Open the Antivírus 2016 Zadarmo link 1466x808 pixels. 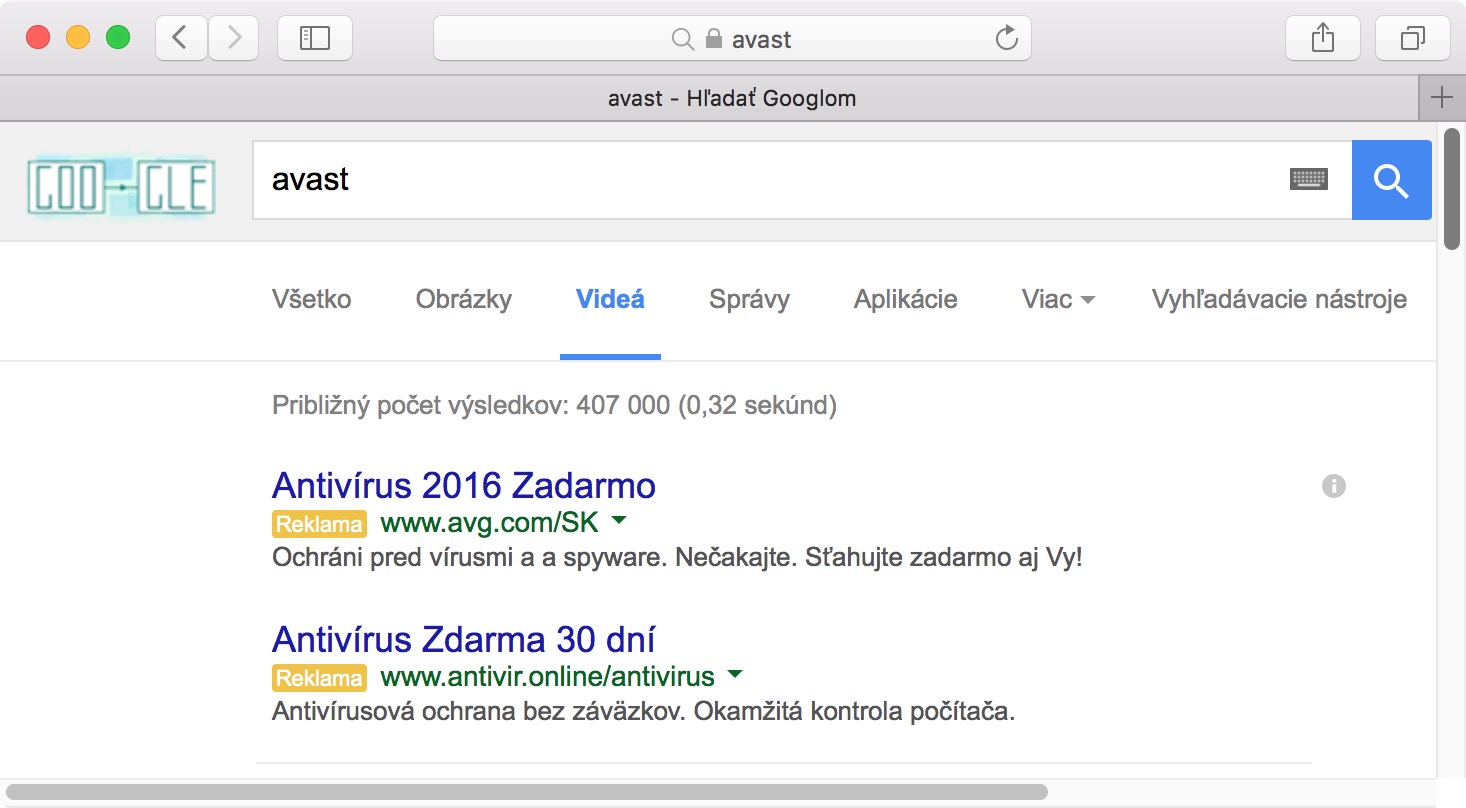coord(464,486)
